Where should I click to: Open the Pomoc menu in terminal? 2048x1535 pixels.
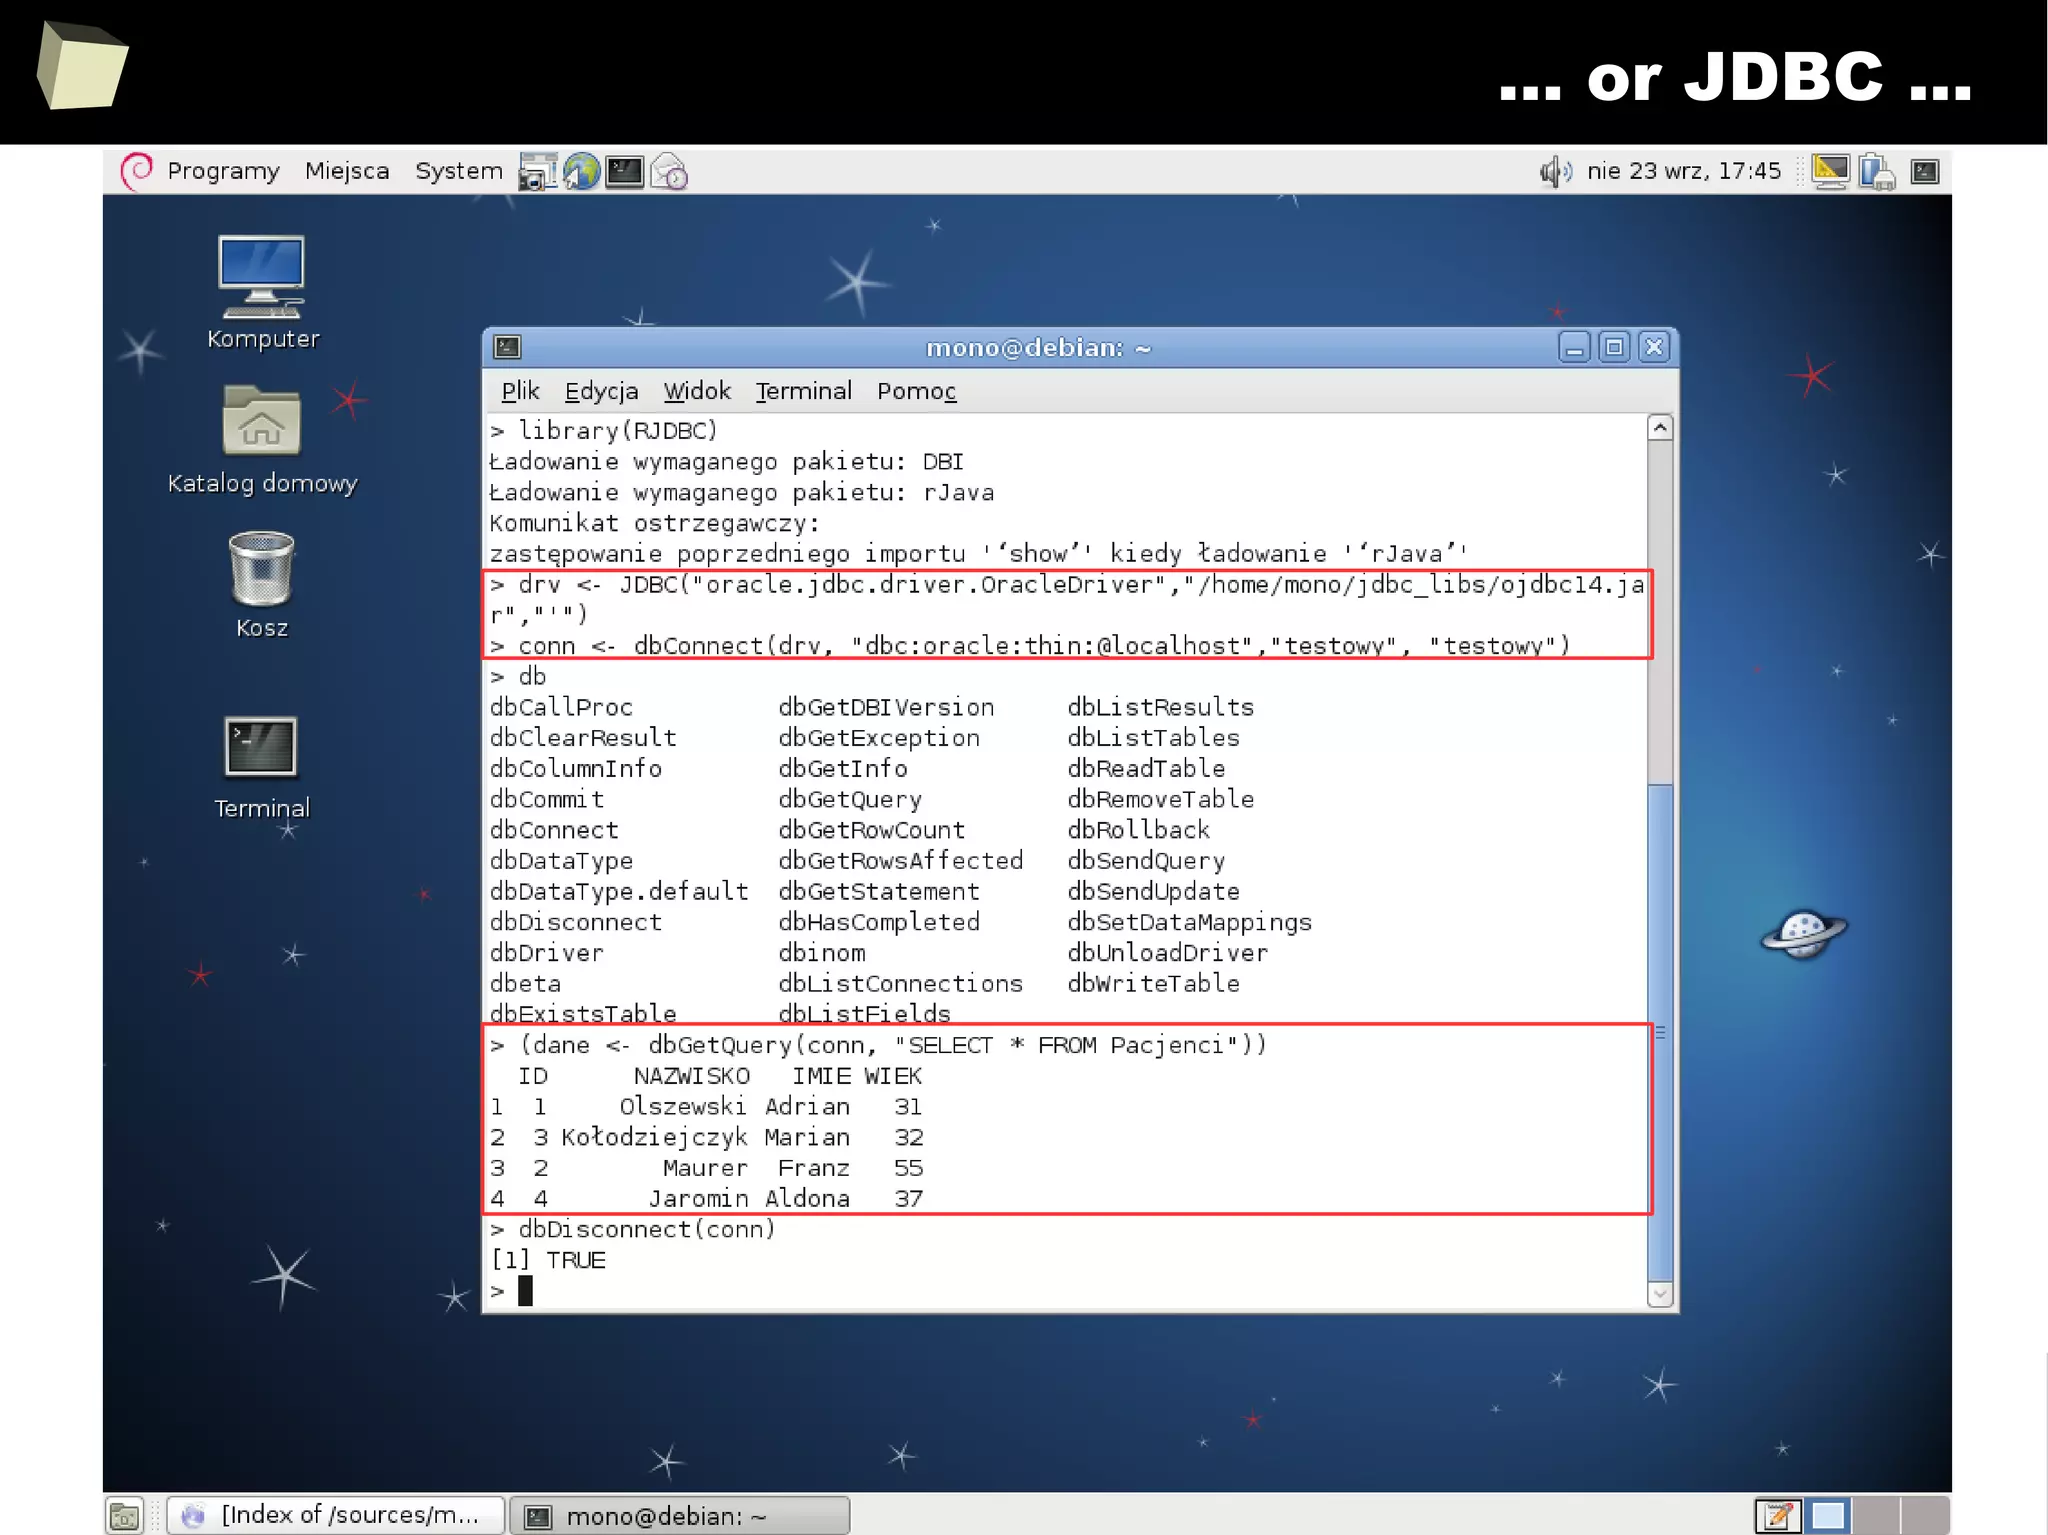point(916,391)
